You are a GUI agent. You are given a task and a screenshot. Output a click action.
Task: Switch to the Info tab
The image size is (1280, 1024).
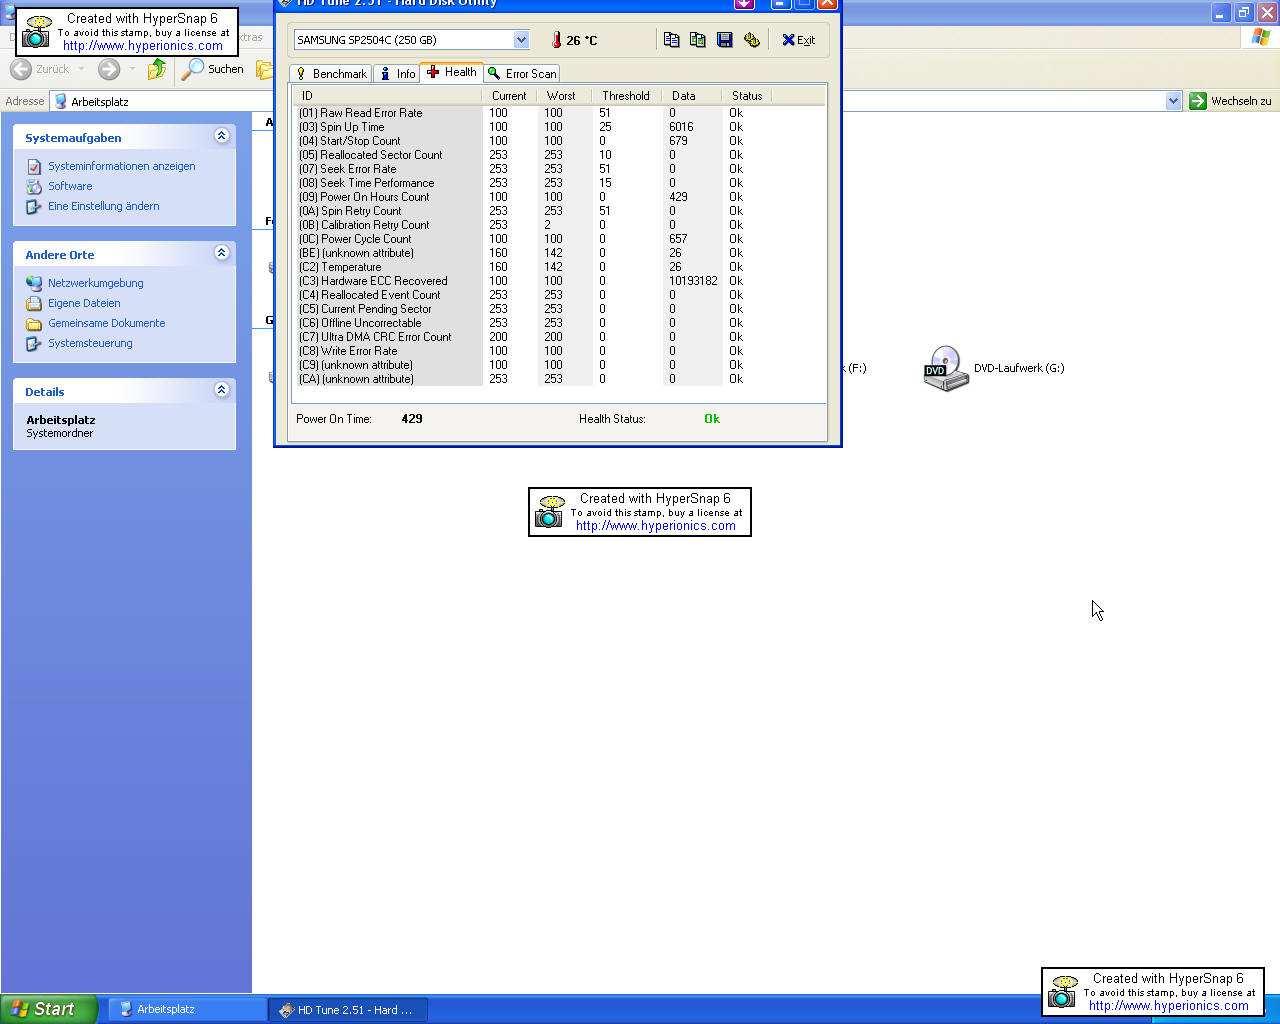[x=397, y=74]
